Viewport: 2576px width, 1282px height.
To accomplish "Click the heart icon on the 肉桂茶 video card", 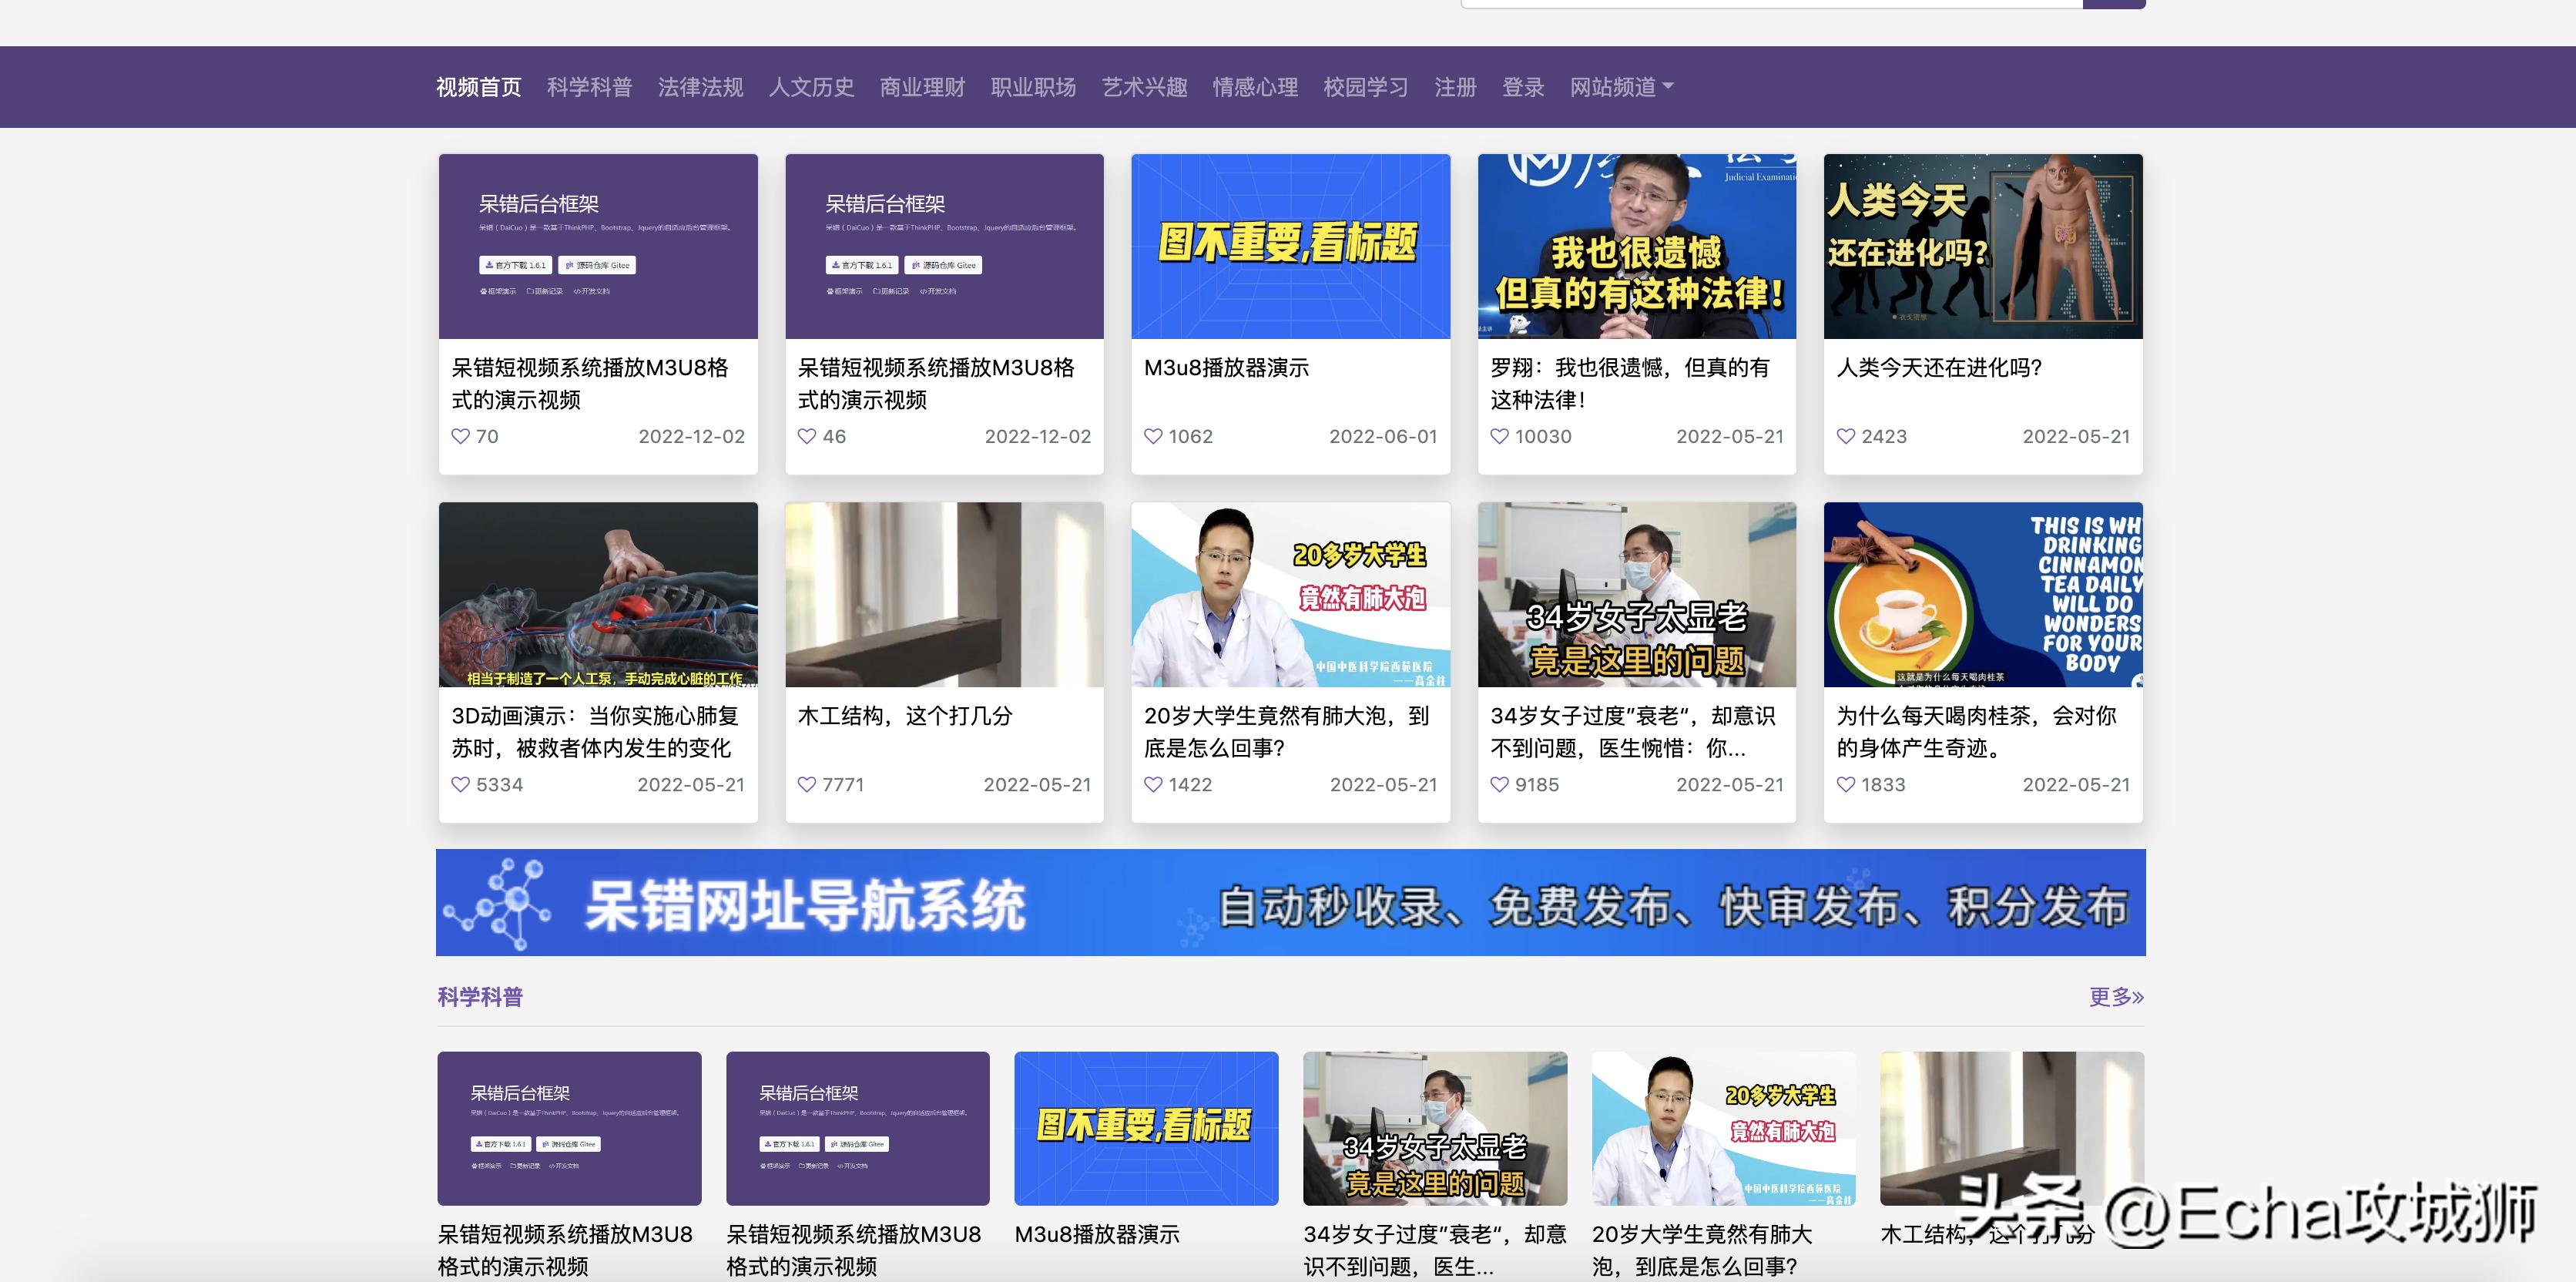I will [1846, 785].
